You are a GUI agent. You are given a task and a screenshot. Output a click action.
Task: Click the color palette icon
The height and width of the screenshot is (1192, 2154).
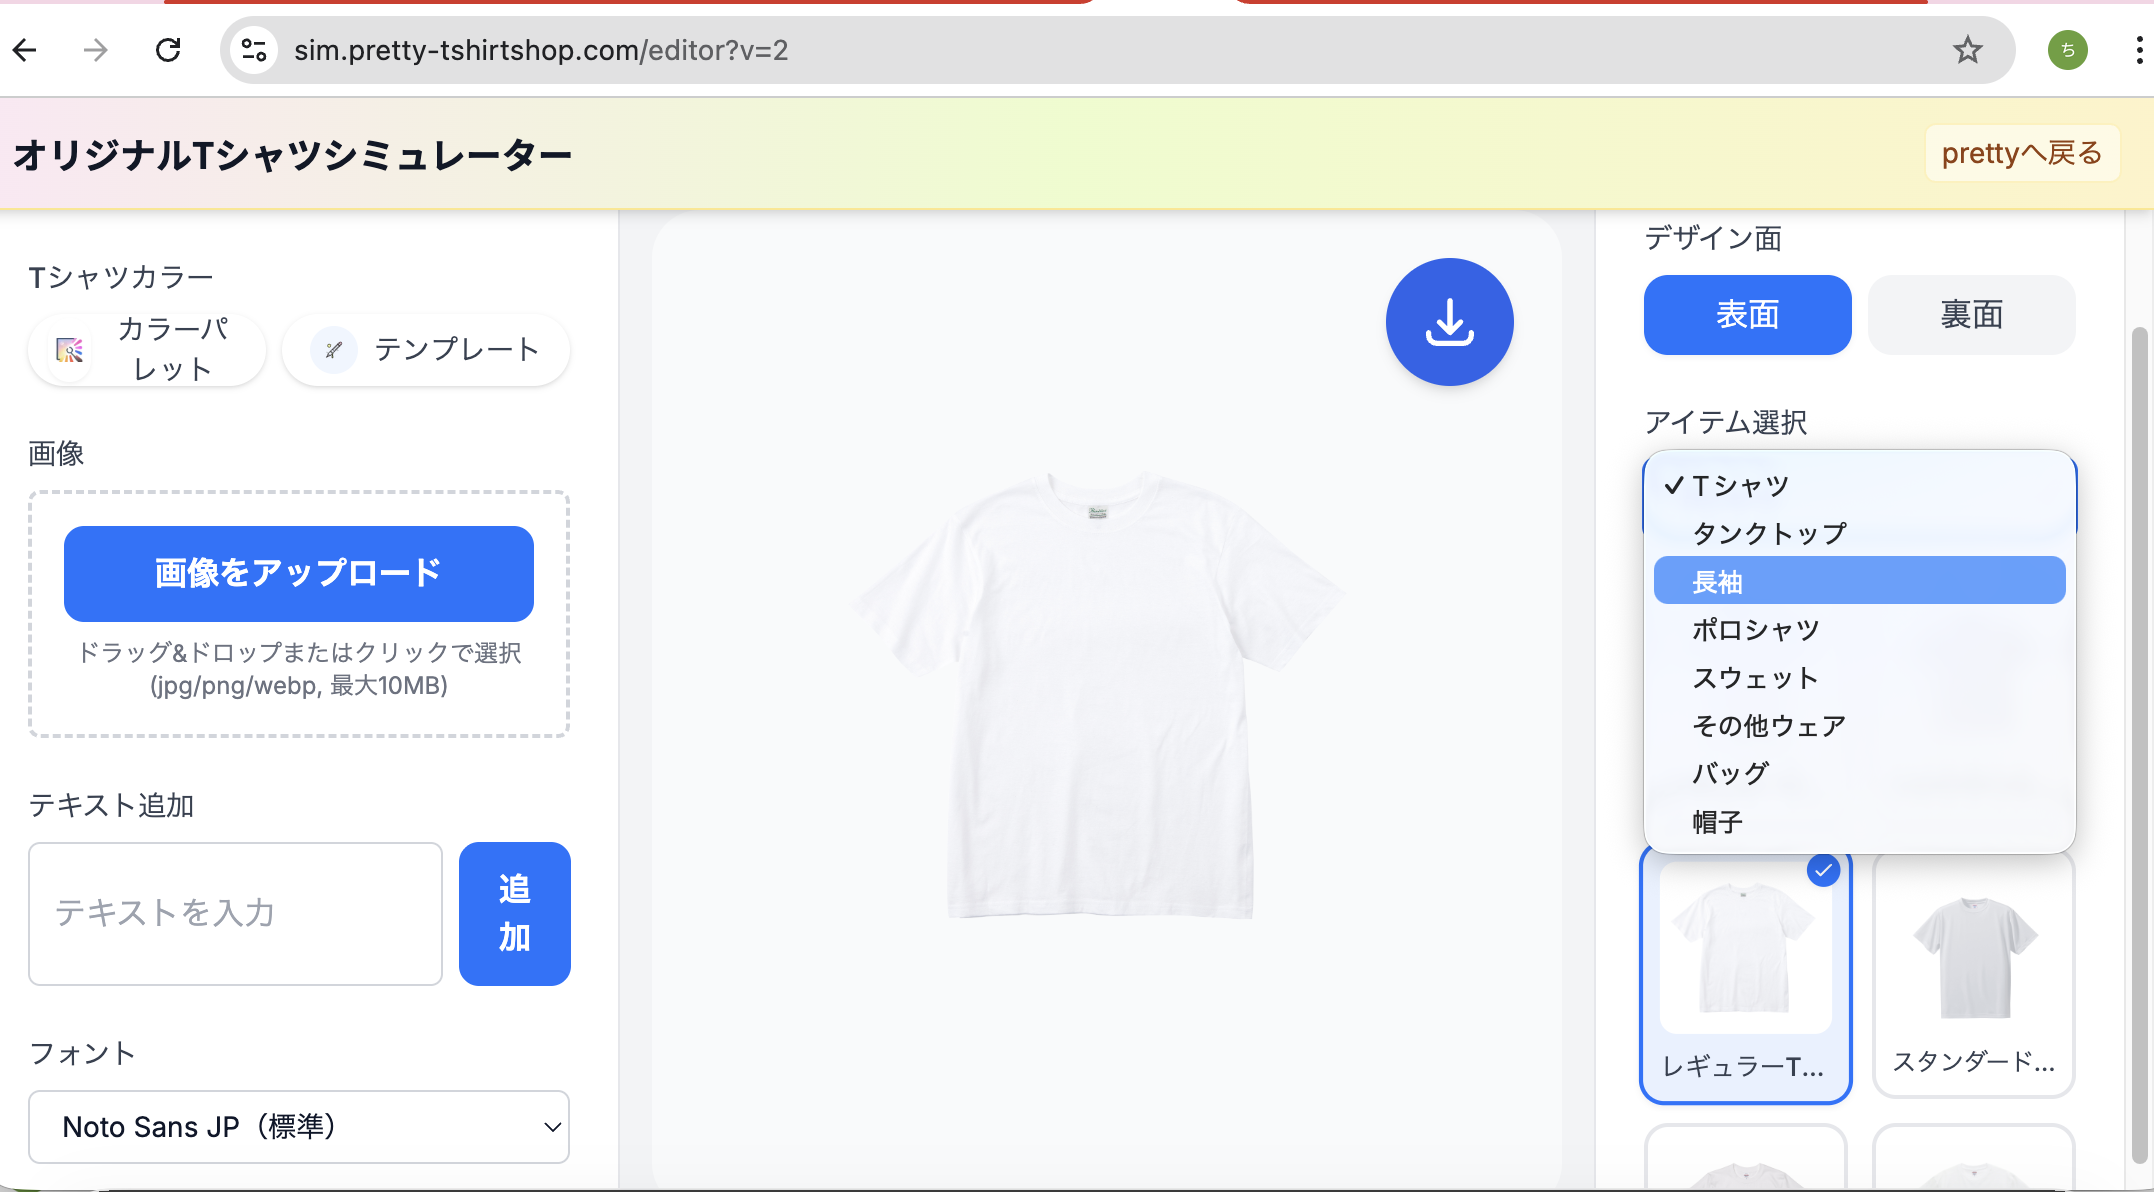pos(70,350)
